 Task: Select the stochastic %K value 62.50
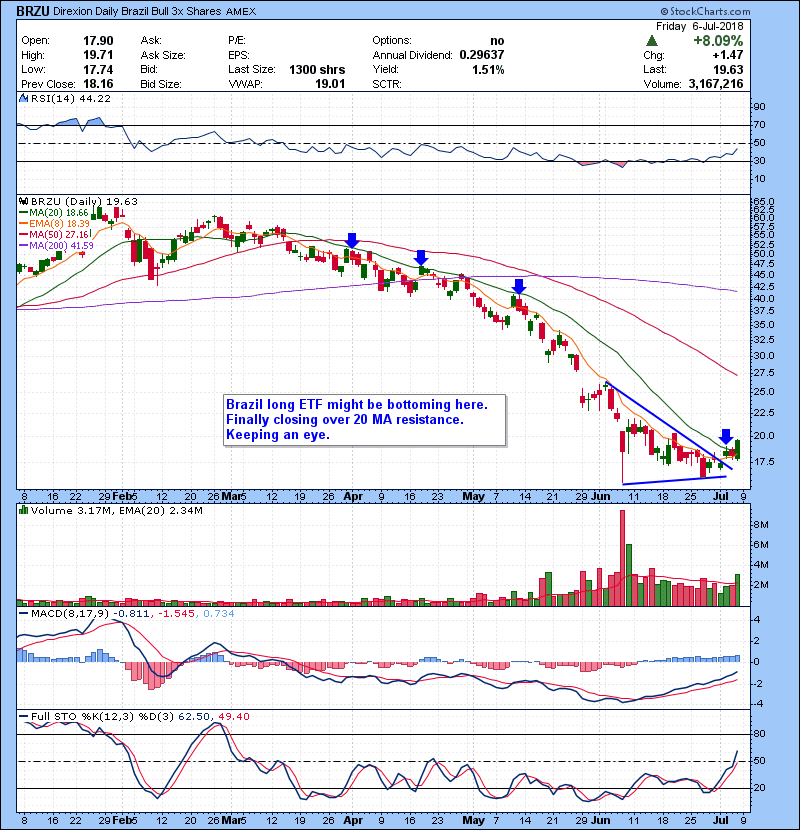(194, 717)
